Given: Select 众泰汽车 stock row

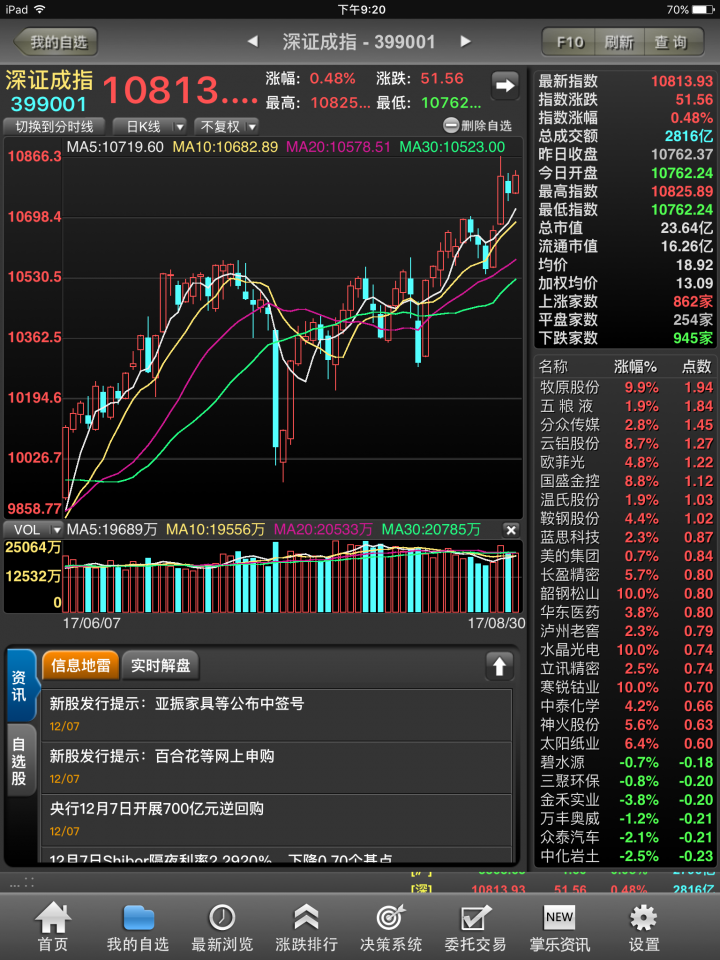Looking at the screenshot, I should click(x=626, y=837).
